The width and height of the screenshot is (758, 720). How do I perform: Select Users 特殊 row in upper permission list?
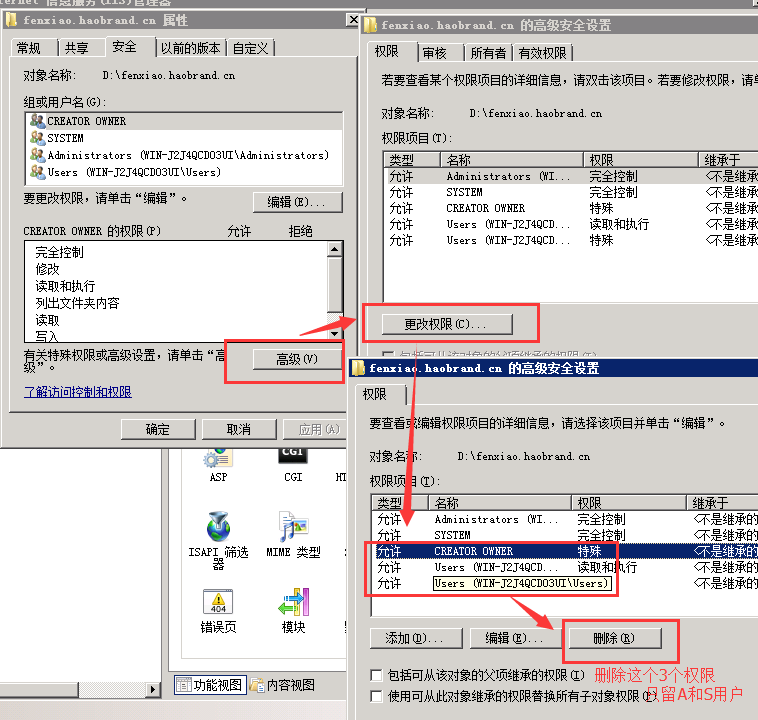[x=571, y=240]
